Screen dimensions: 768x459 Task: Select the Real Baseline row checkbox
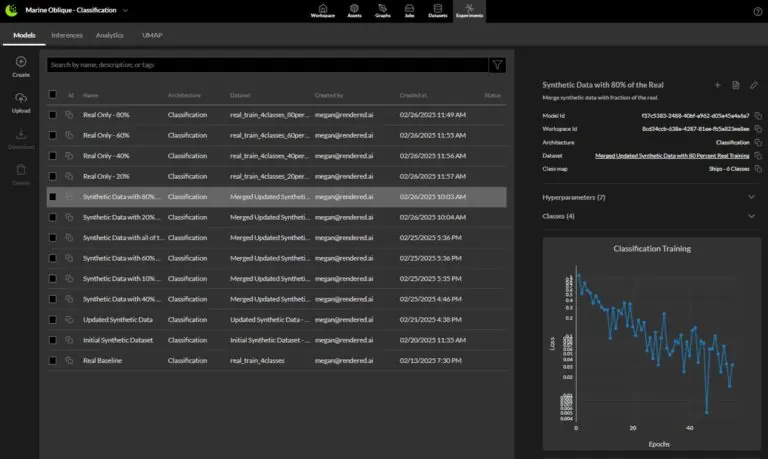pyautogui.click(x=53, y=360)
